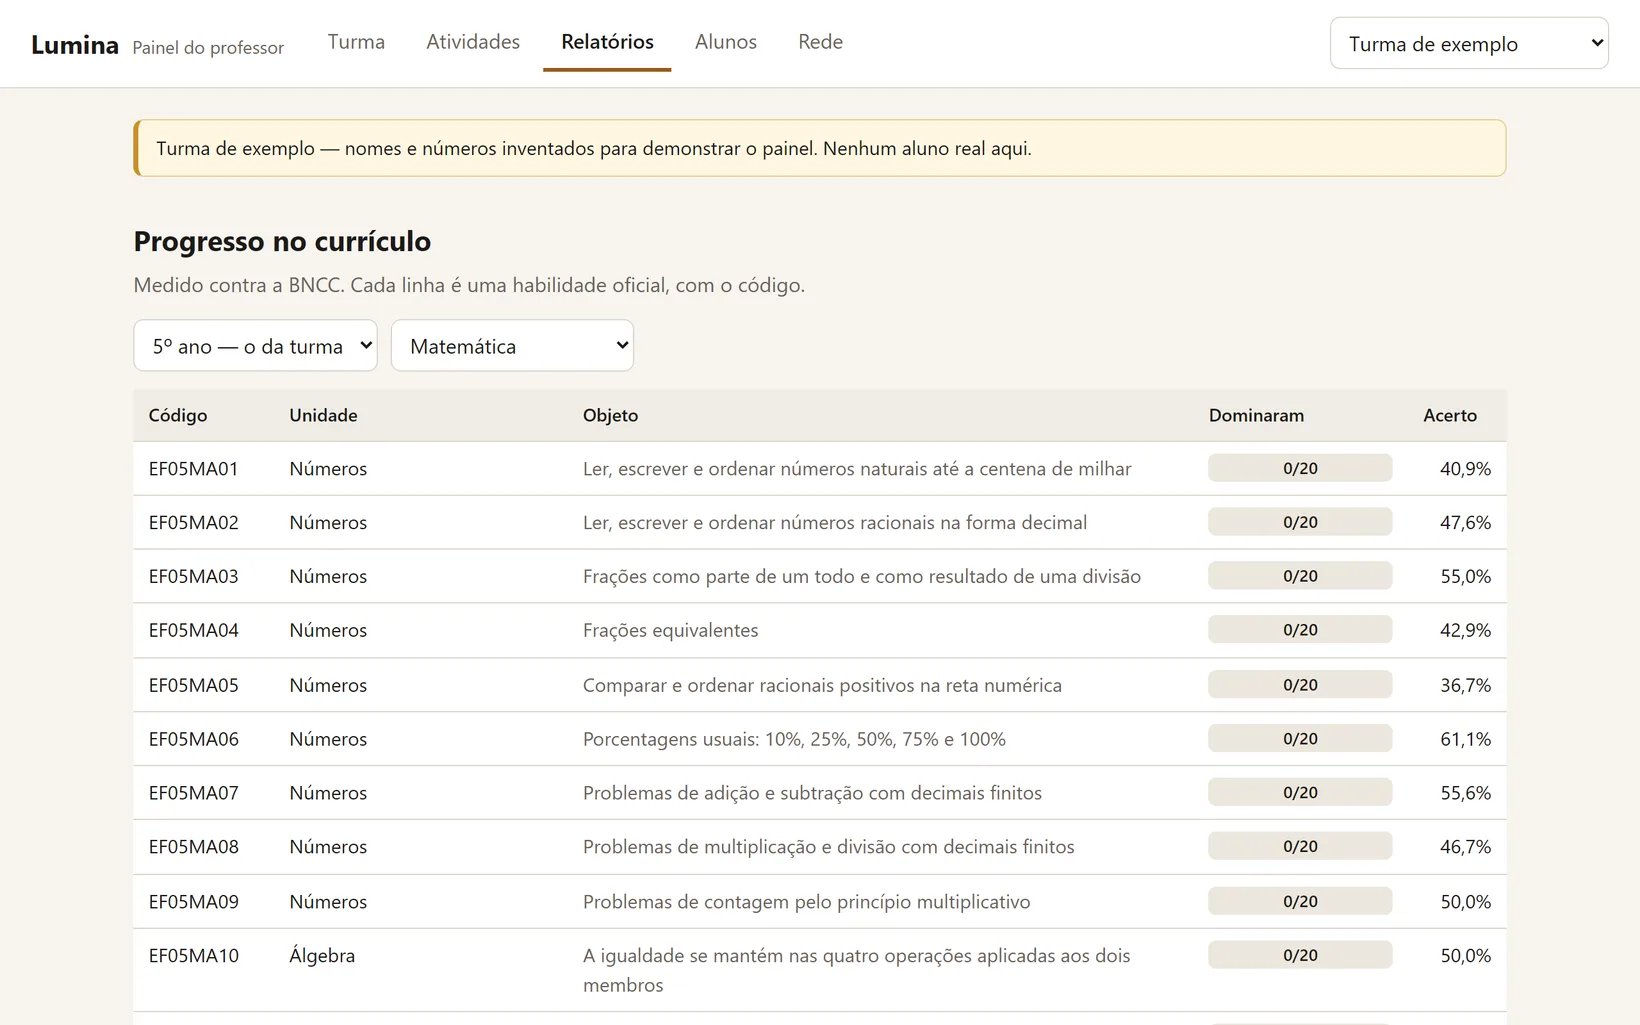Click 'Porcentagens usuais' skill description
The image size is (1640, 1025).
794,740
